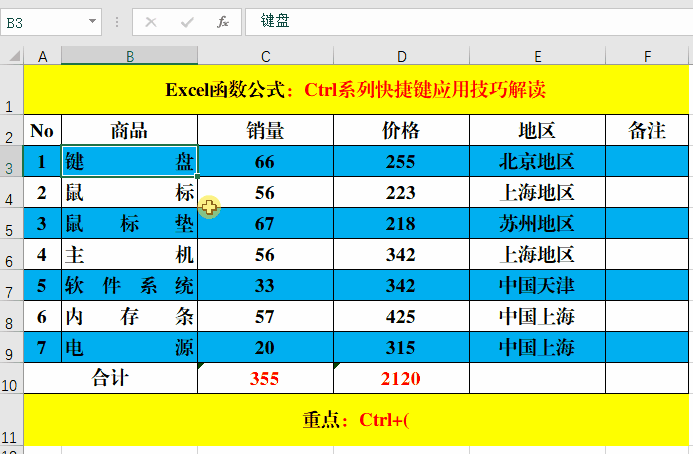
Task: Select row 10 header
Action: [11, 378]
